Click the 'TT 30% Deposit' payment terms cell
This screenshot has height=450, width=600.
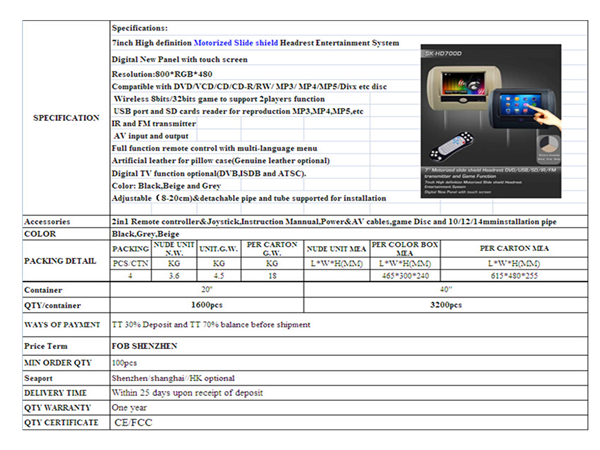pyautogui.click(x=349, y=325)
